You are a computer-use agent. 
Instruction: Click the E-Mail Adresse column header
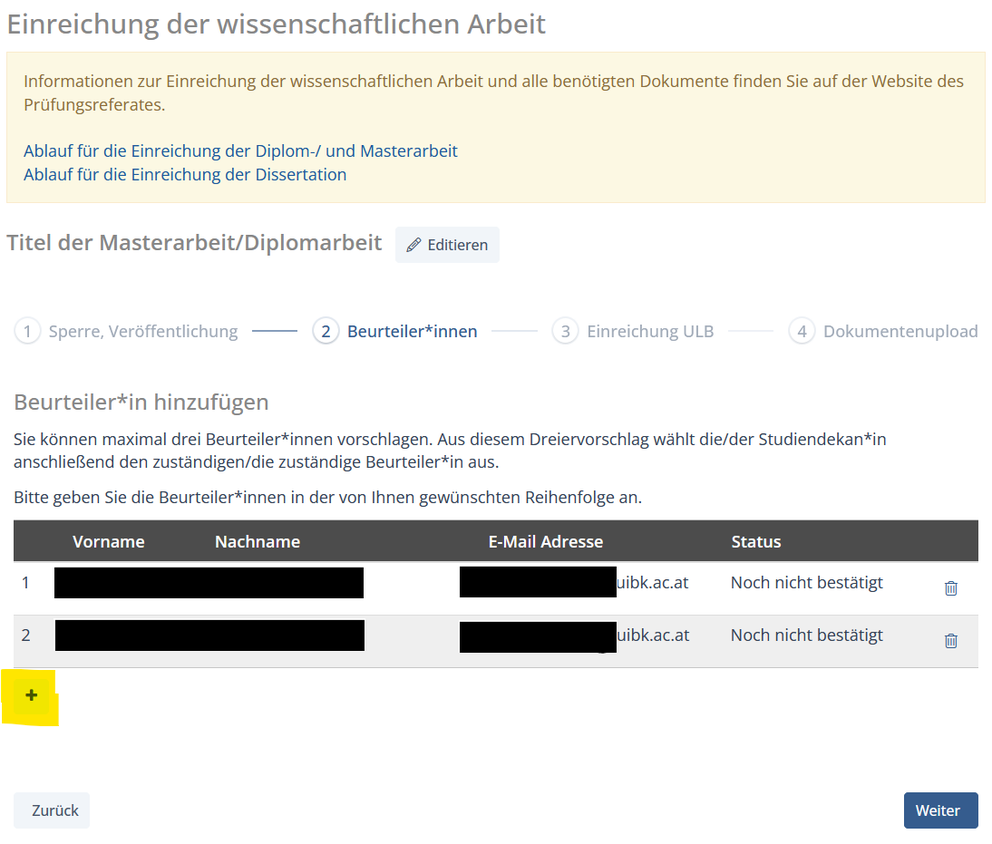click(x=545, y=541)
